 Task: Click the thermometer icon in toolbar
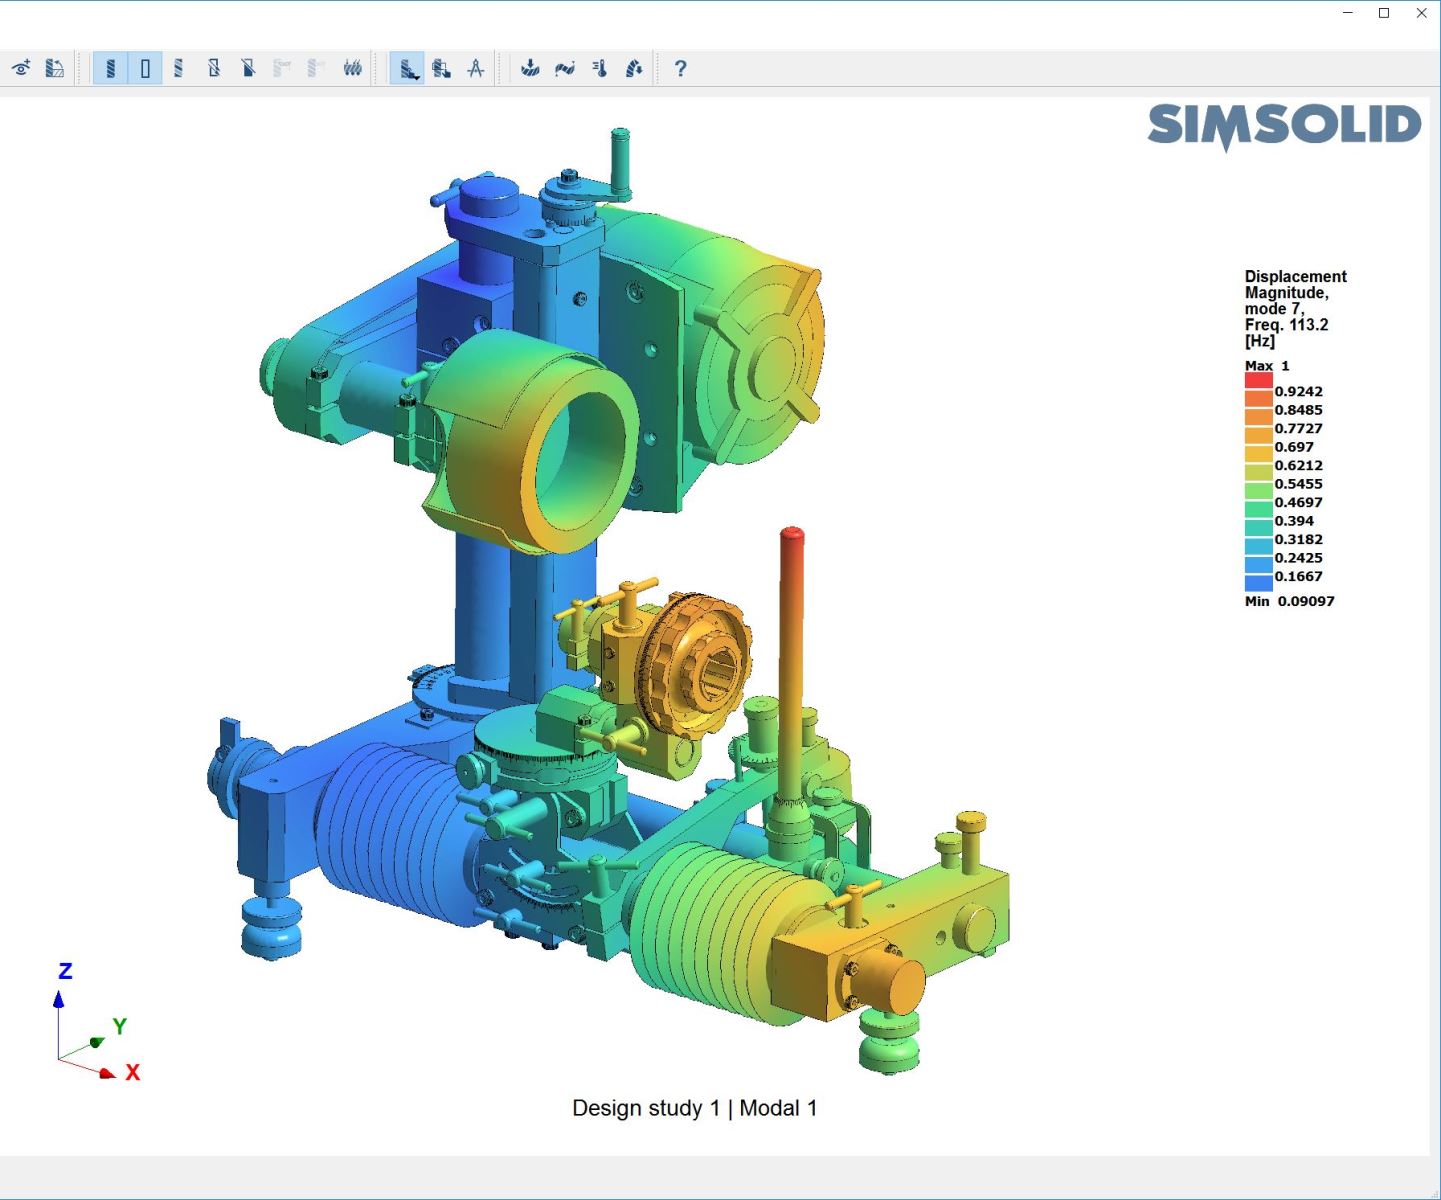(x=599, y=68)
